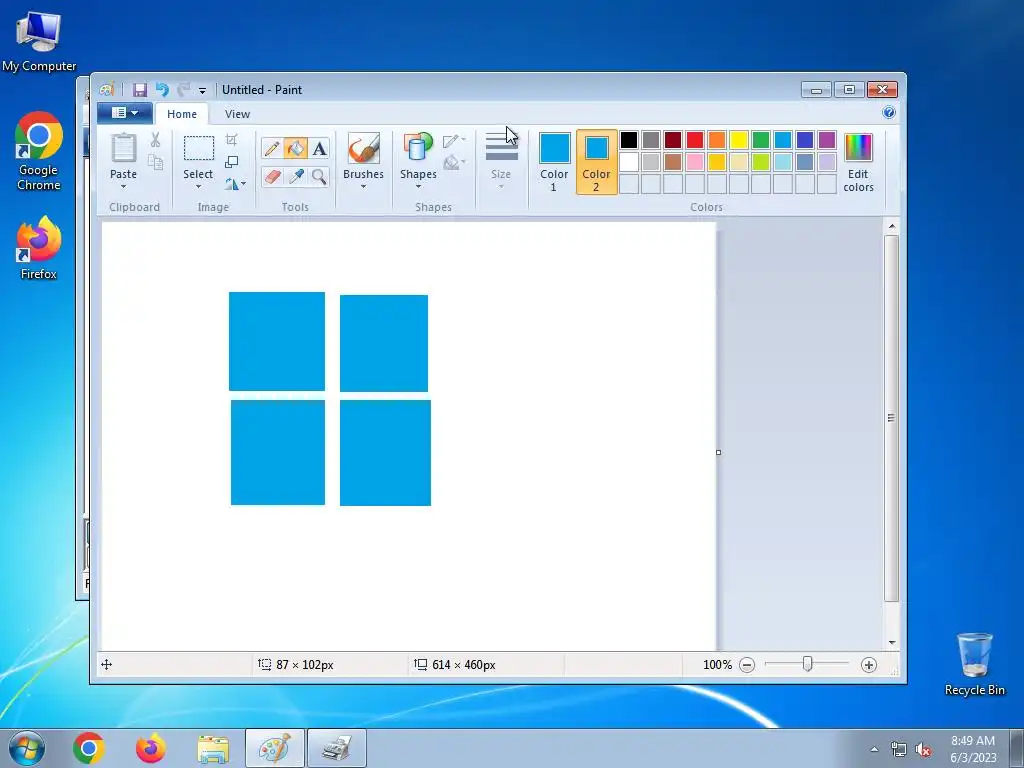
Task: Select the Pencil tool
Action: (272, 149)
